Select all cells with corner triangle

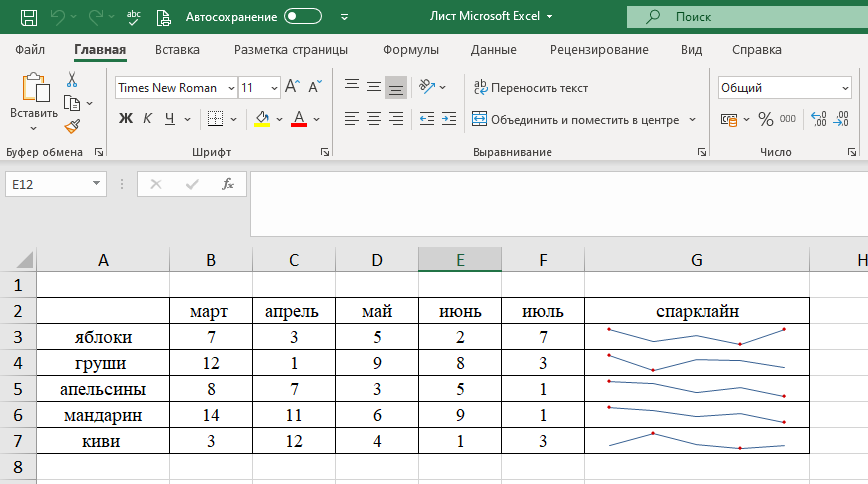click(24, 260)
